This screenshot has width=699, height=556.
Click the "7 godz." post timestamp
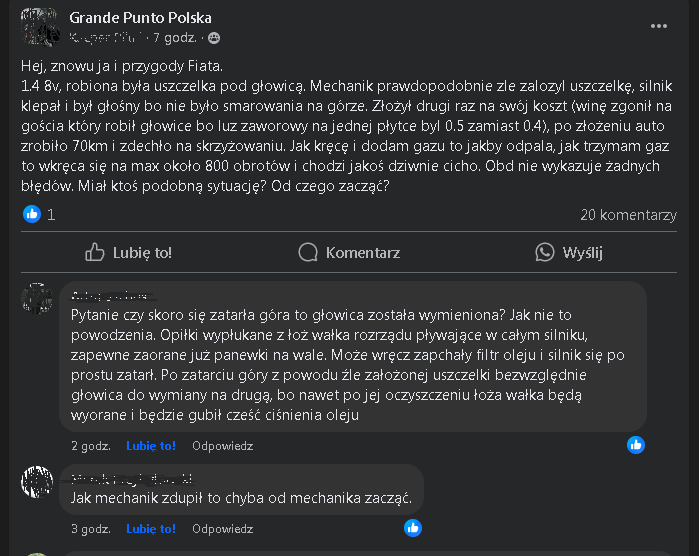tap(178, 38)
